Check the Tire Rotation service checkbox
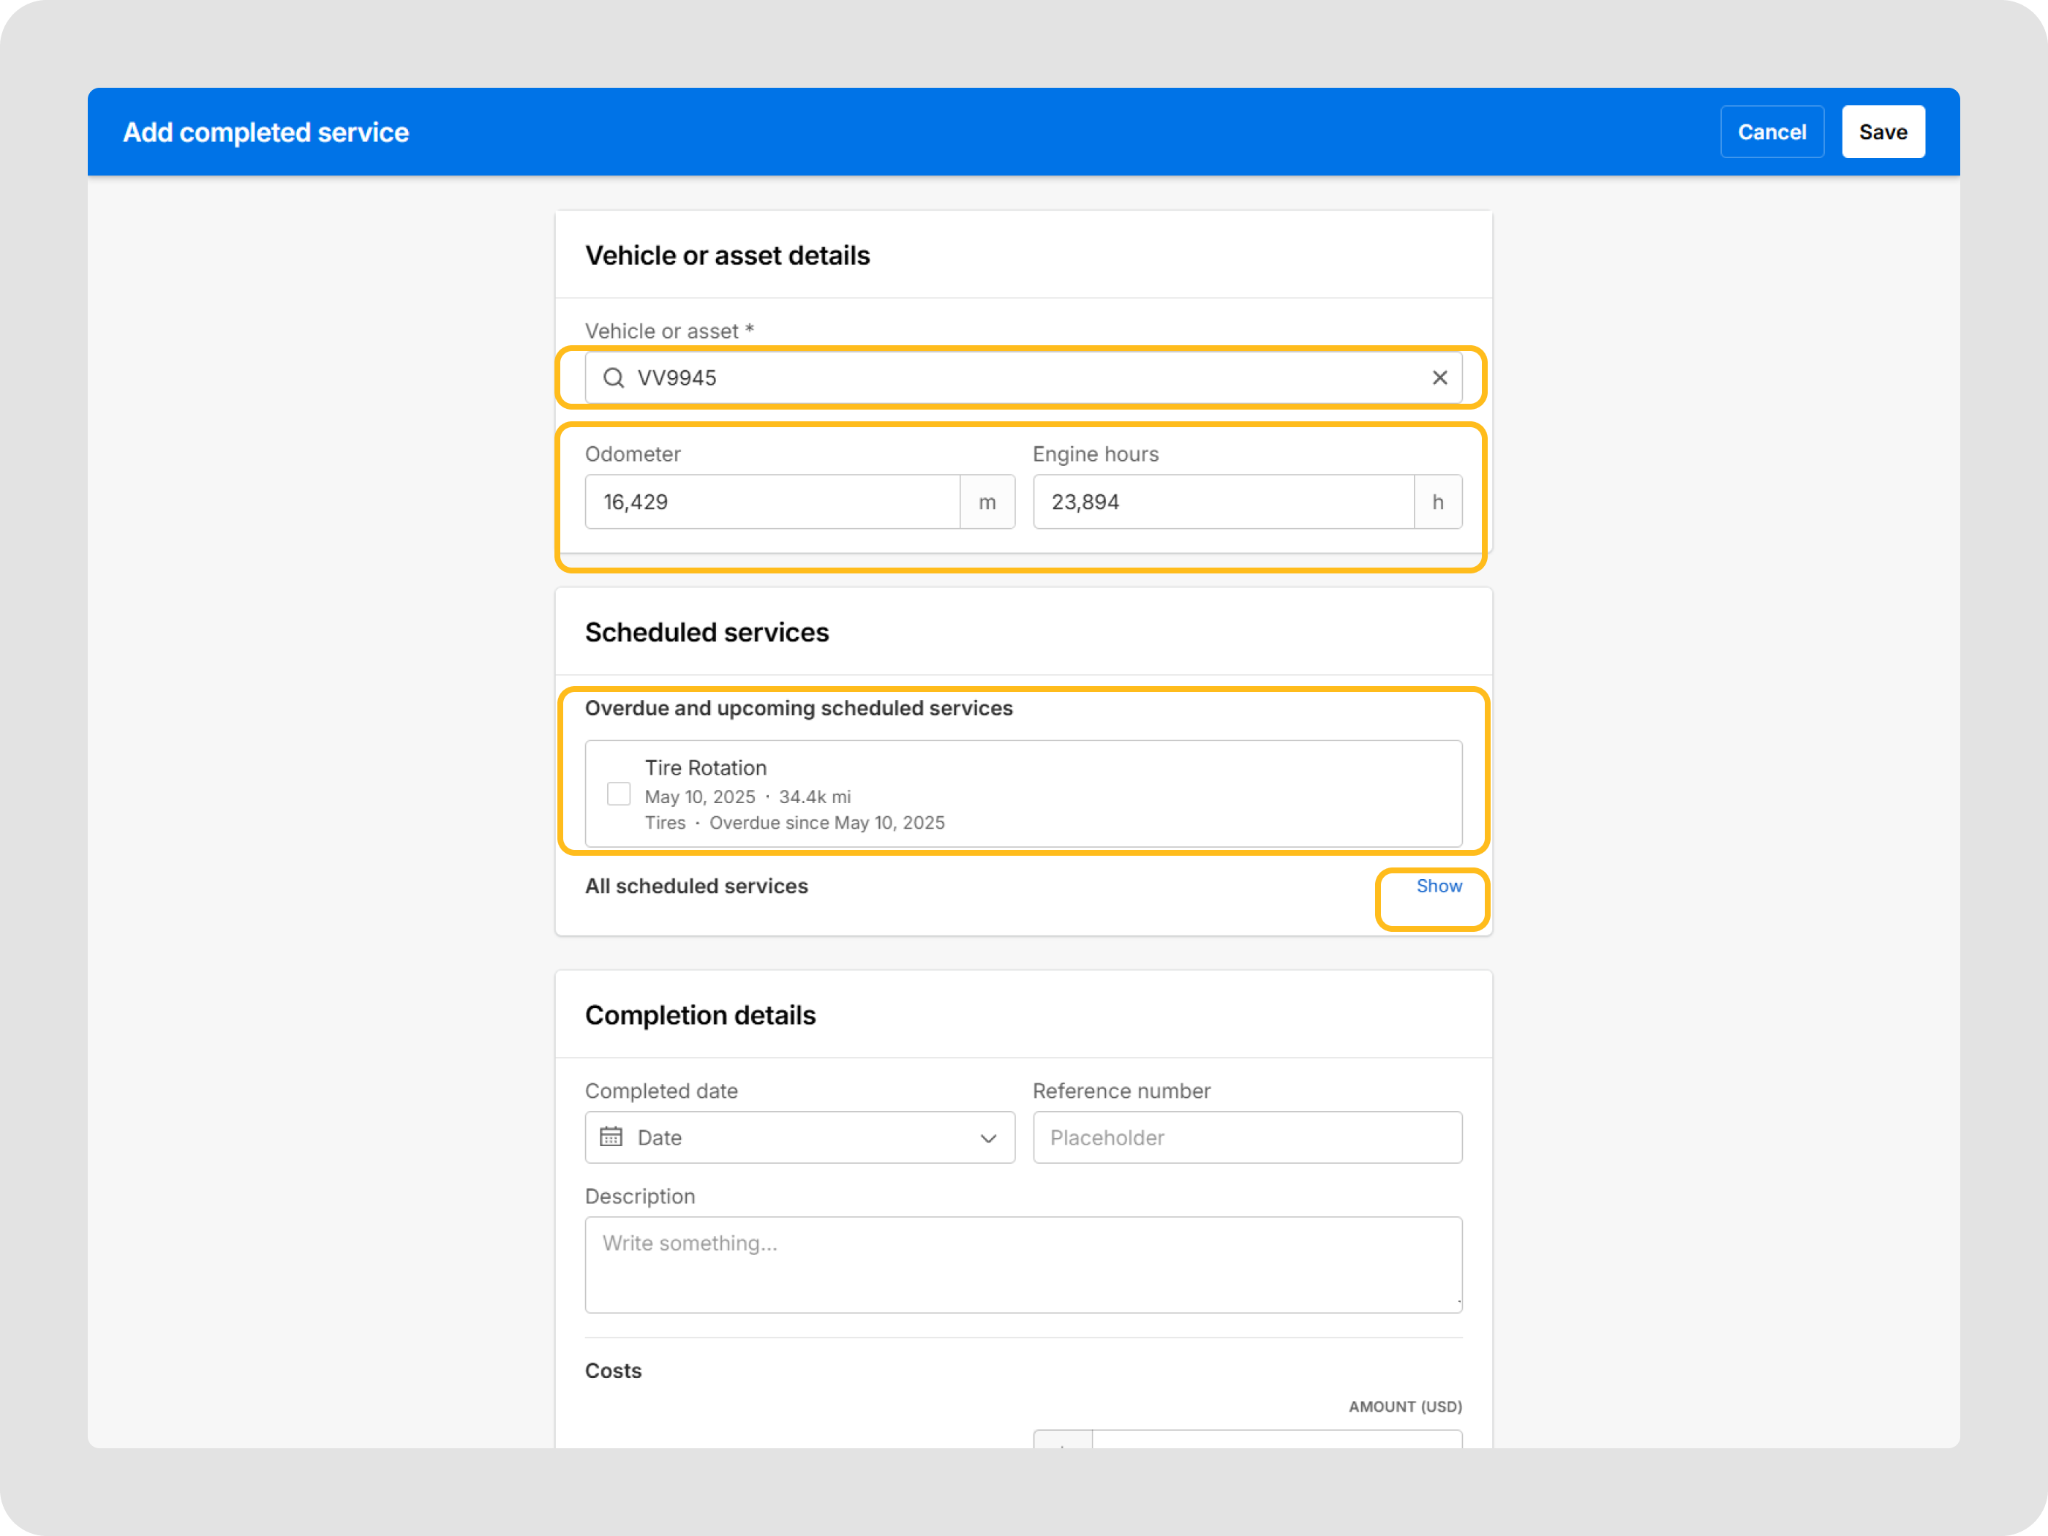 click(619, 794)
